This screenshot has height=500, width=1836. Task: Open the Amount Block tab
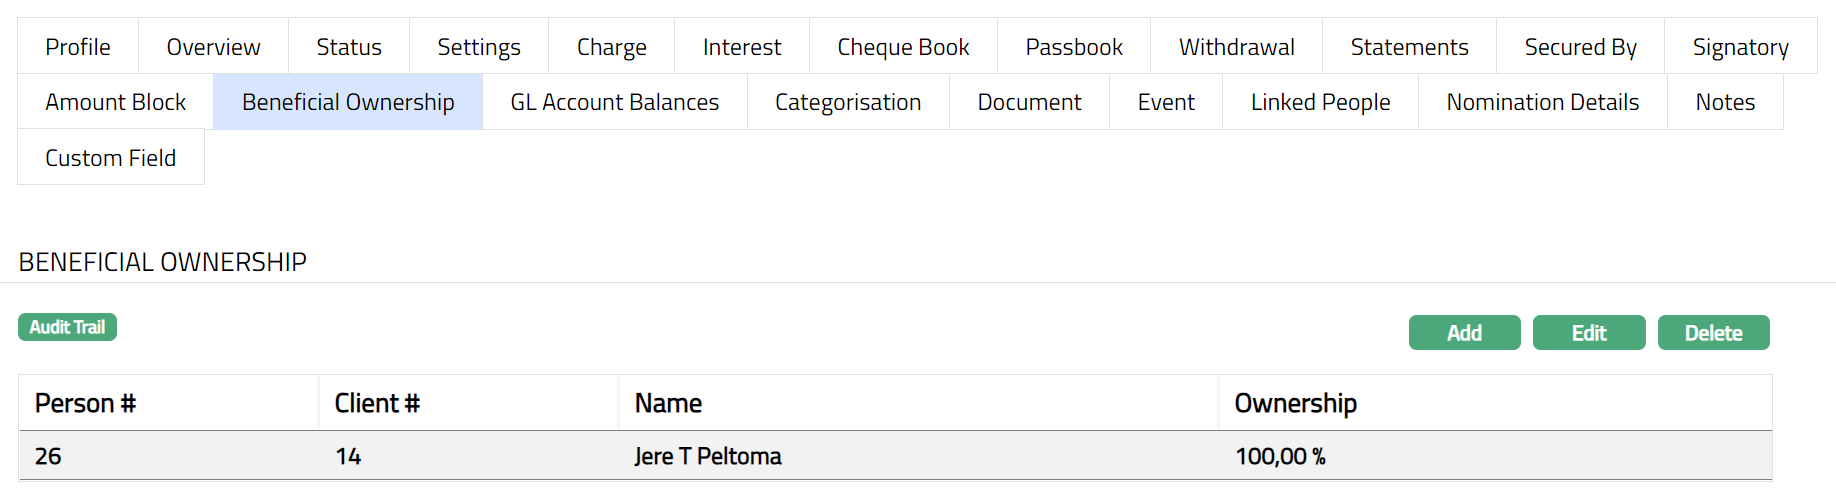116,102
